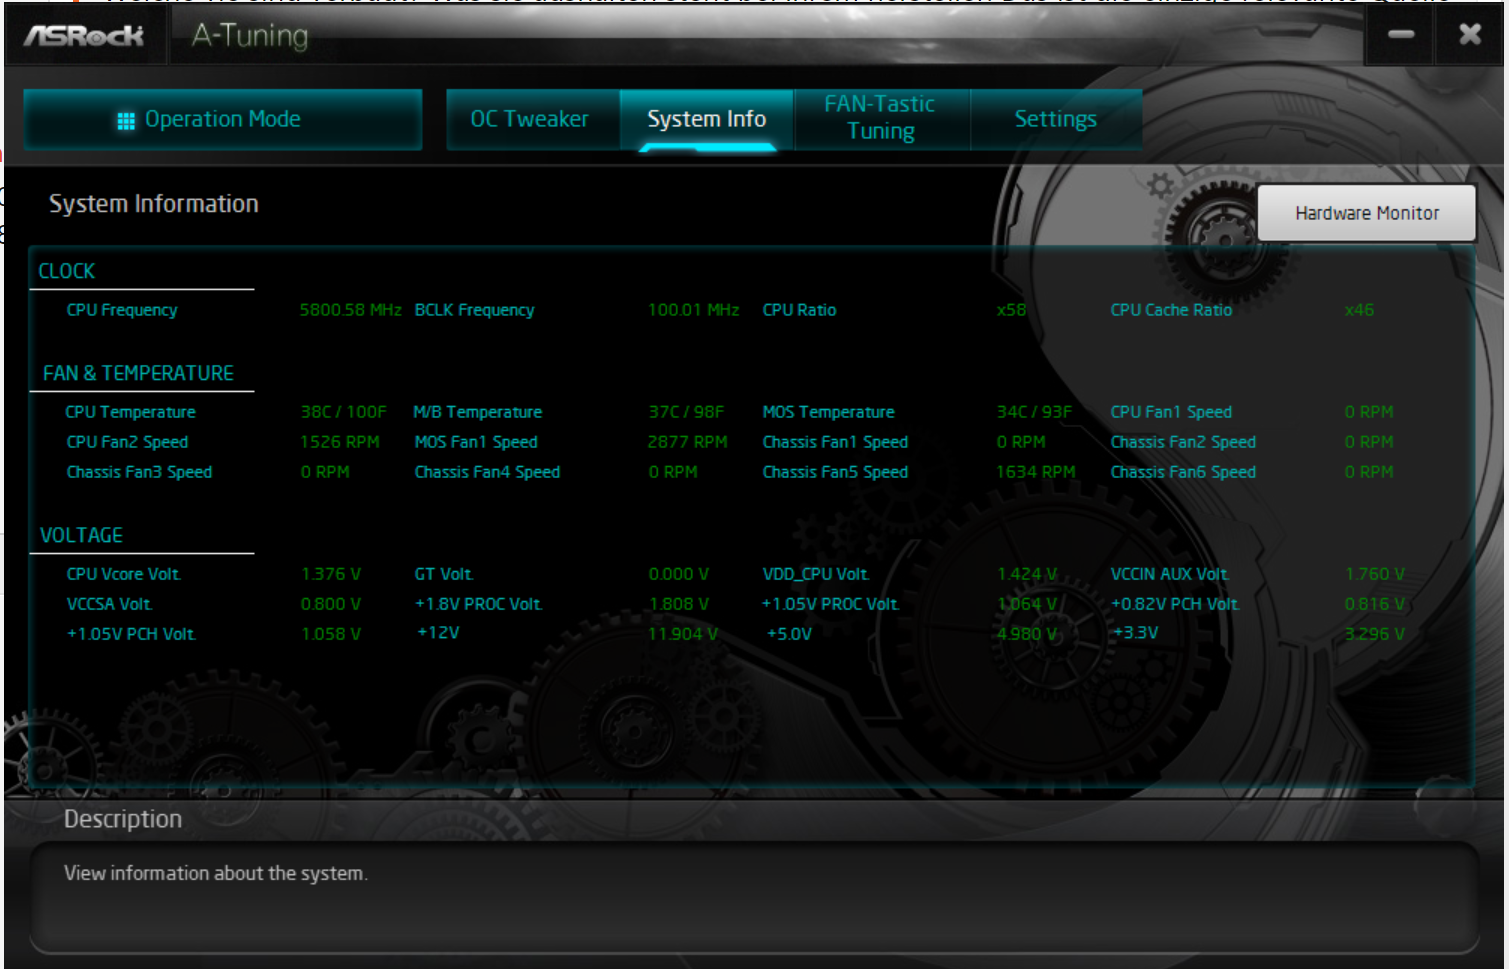Open the FAN-Tastic Tuning tab
The image size is (1509, 969).
click(880, 118)
